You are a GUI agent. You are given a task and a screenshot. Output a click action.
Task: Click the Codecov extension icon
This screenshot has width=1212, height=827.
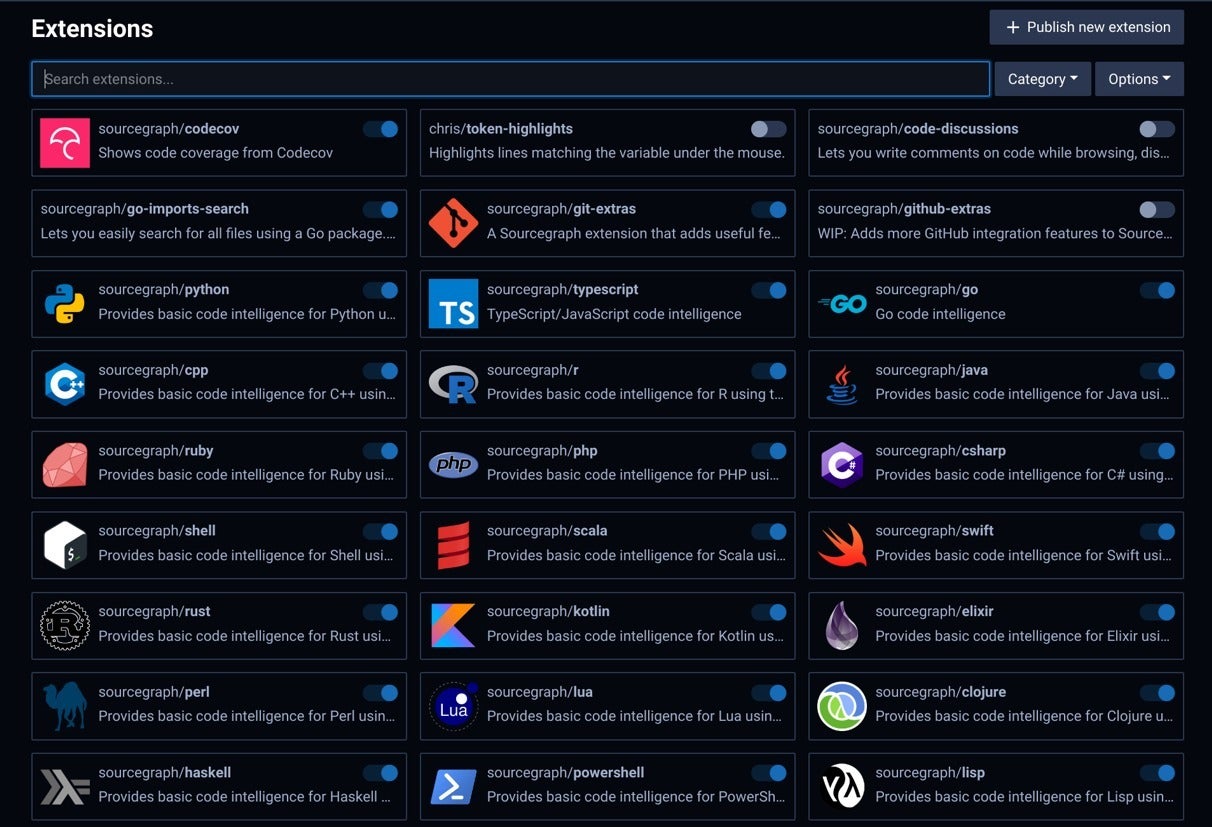pos(65,143)
